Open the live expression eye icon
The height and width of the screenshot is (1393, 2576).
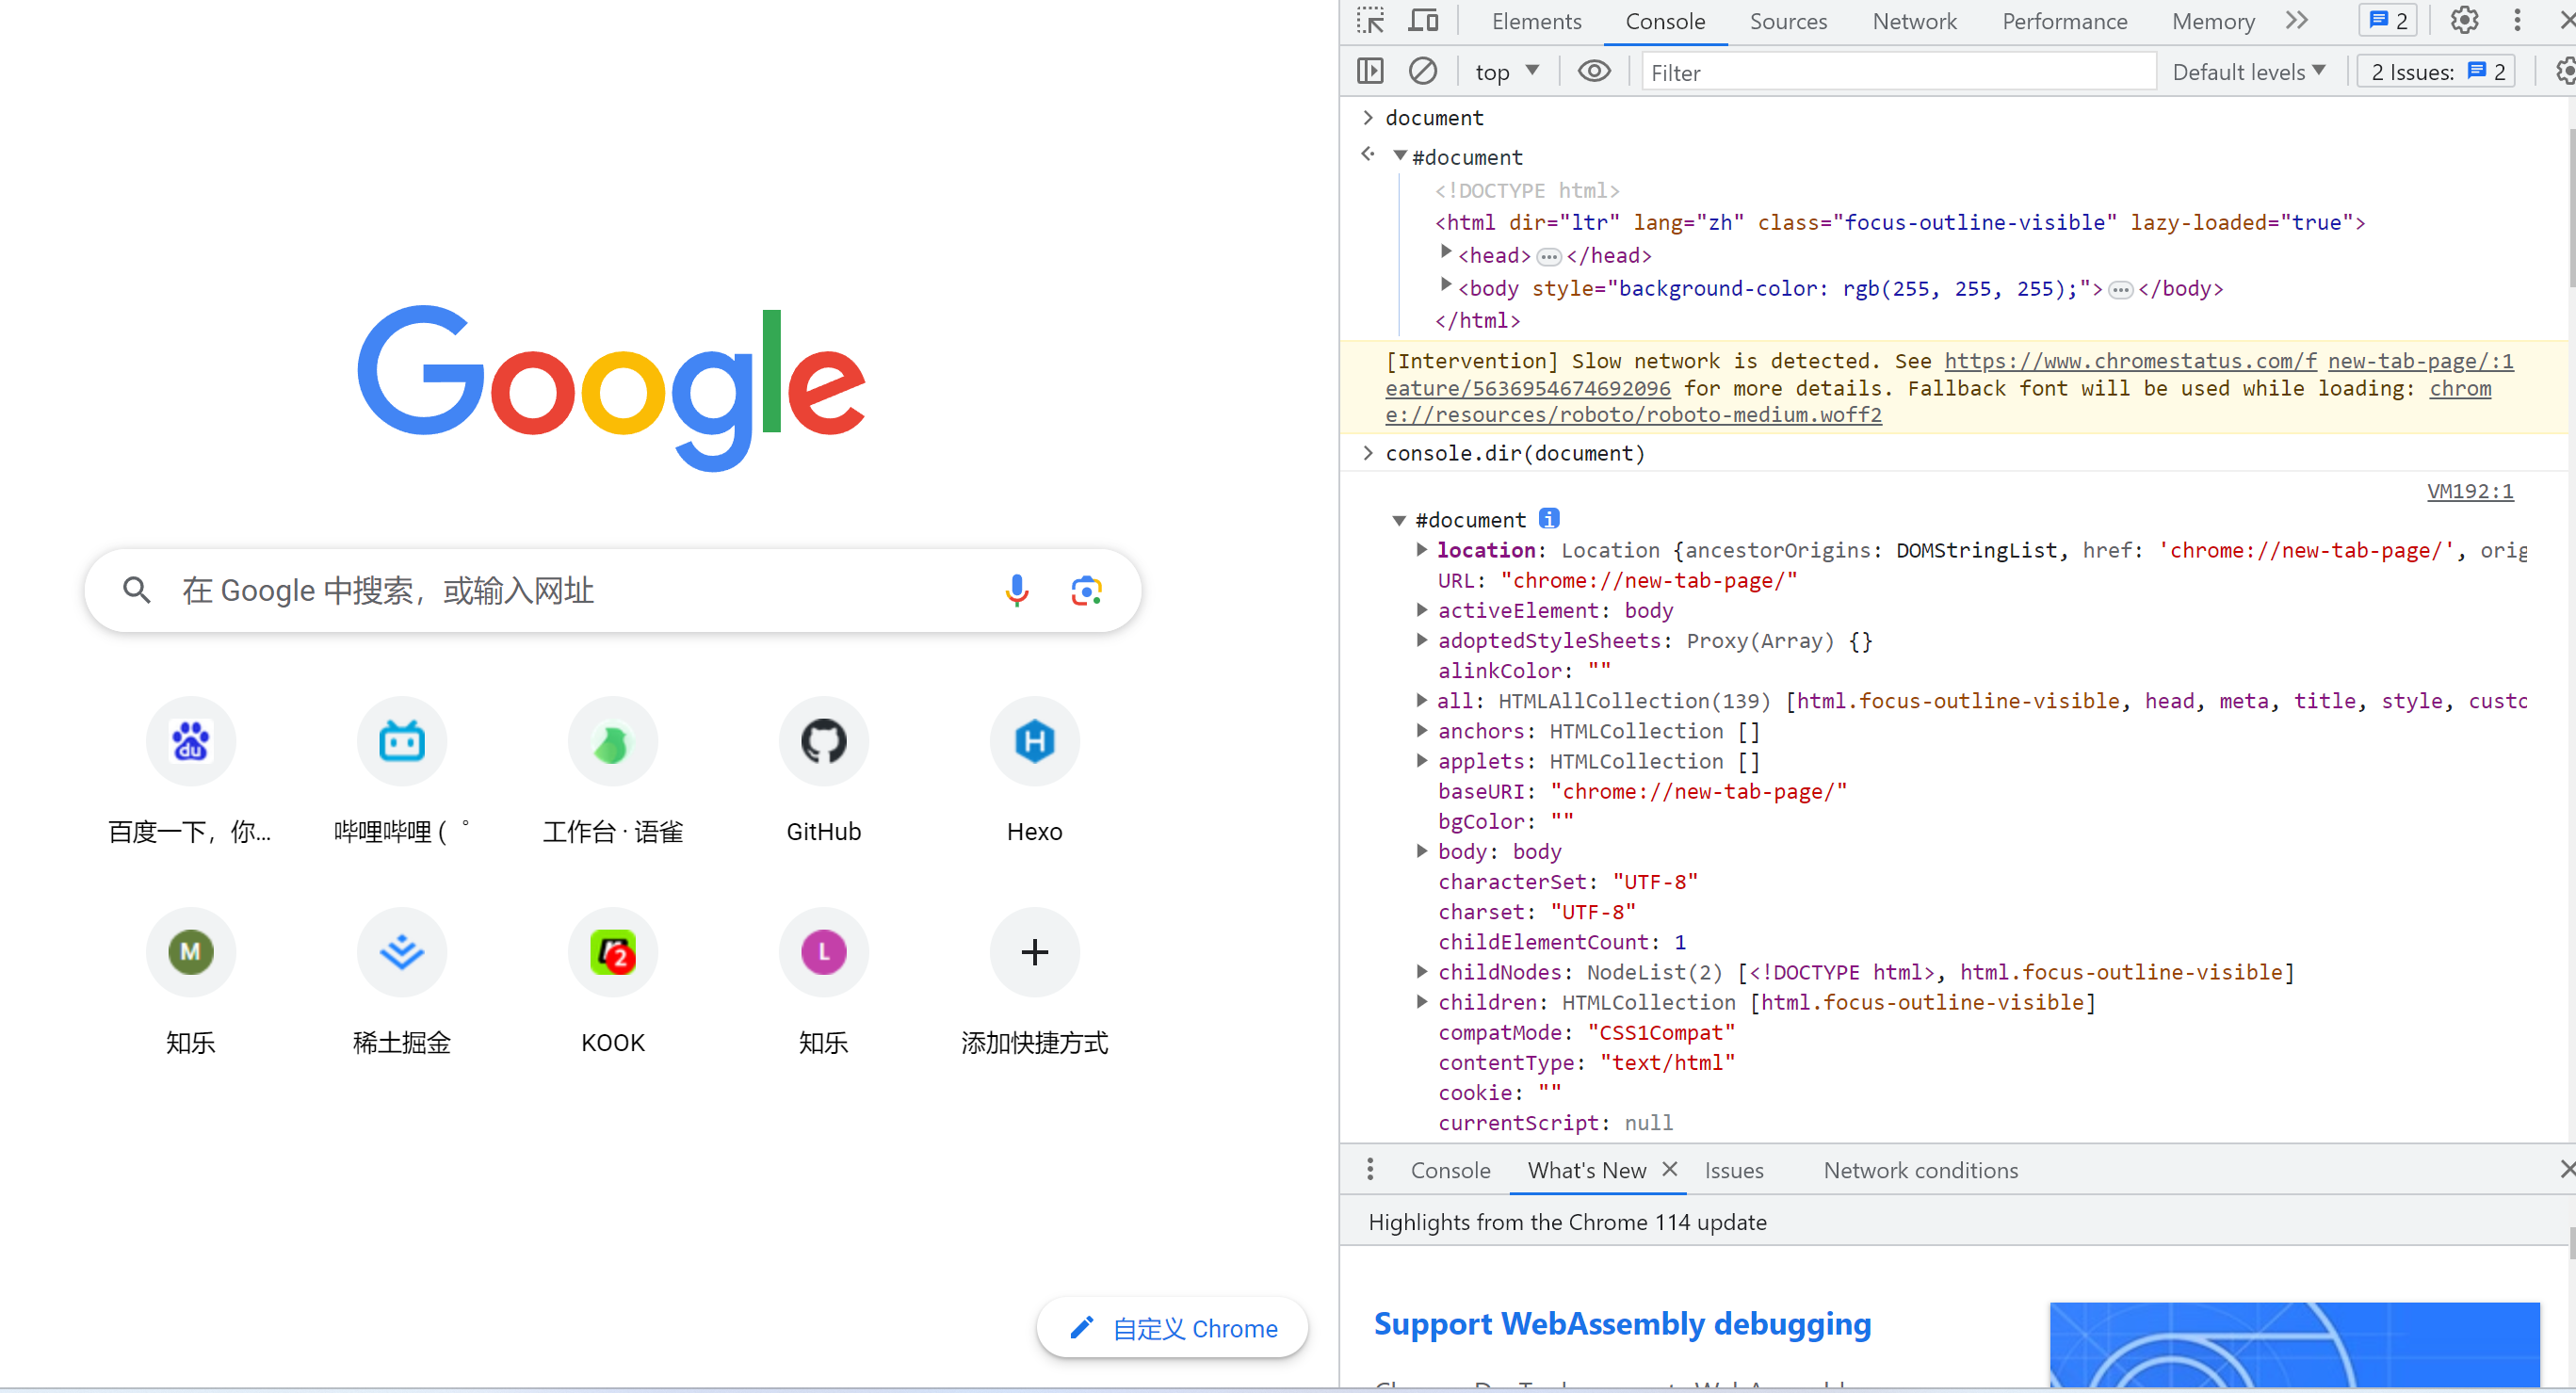1594,72
